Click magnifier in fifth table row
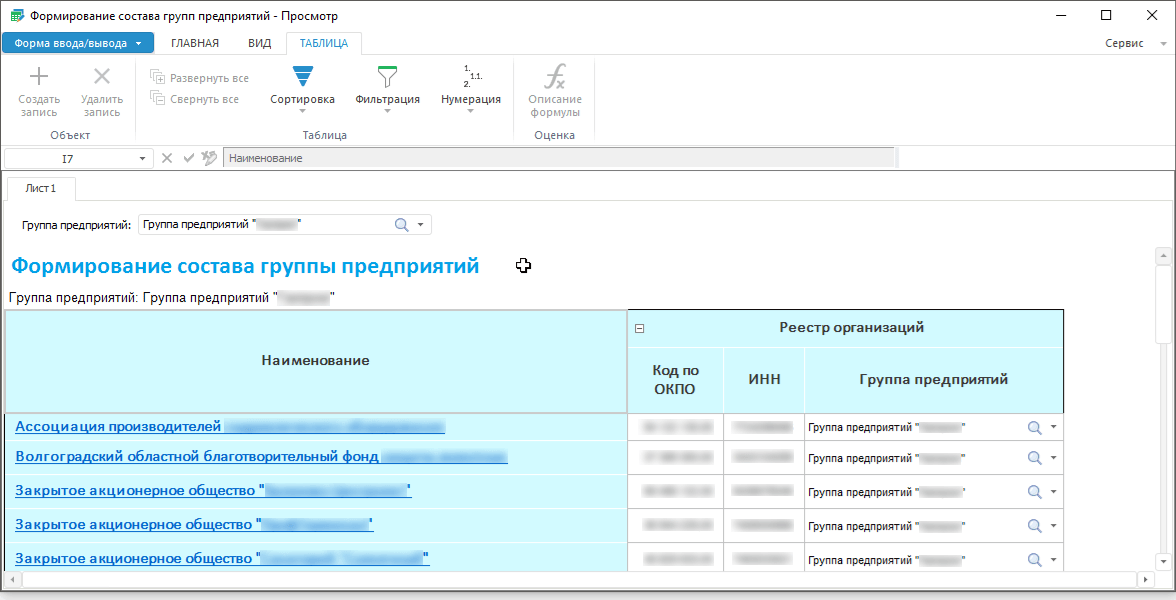The image size is (1176, 600). 1034,560
